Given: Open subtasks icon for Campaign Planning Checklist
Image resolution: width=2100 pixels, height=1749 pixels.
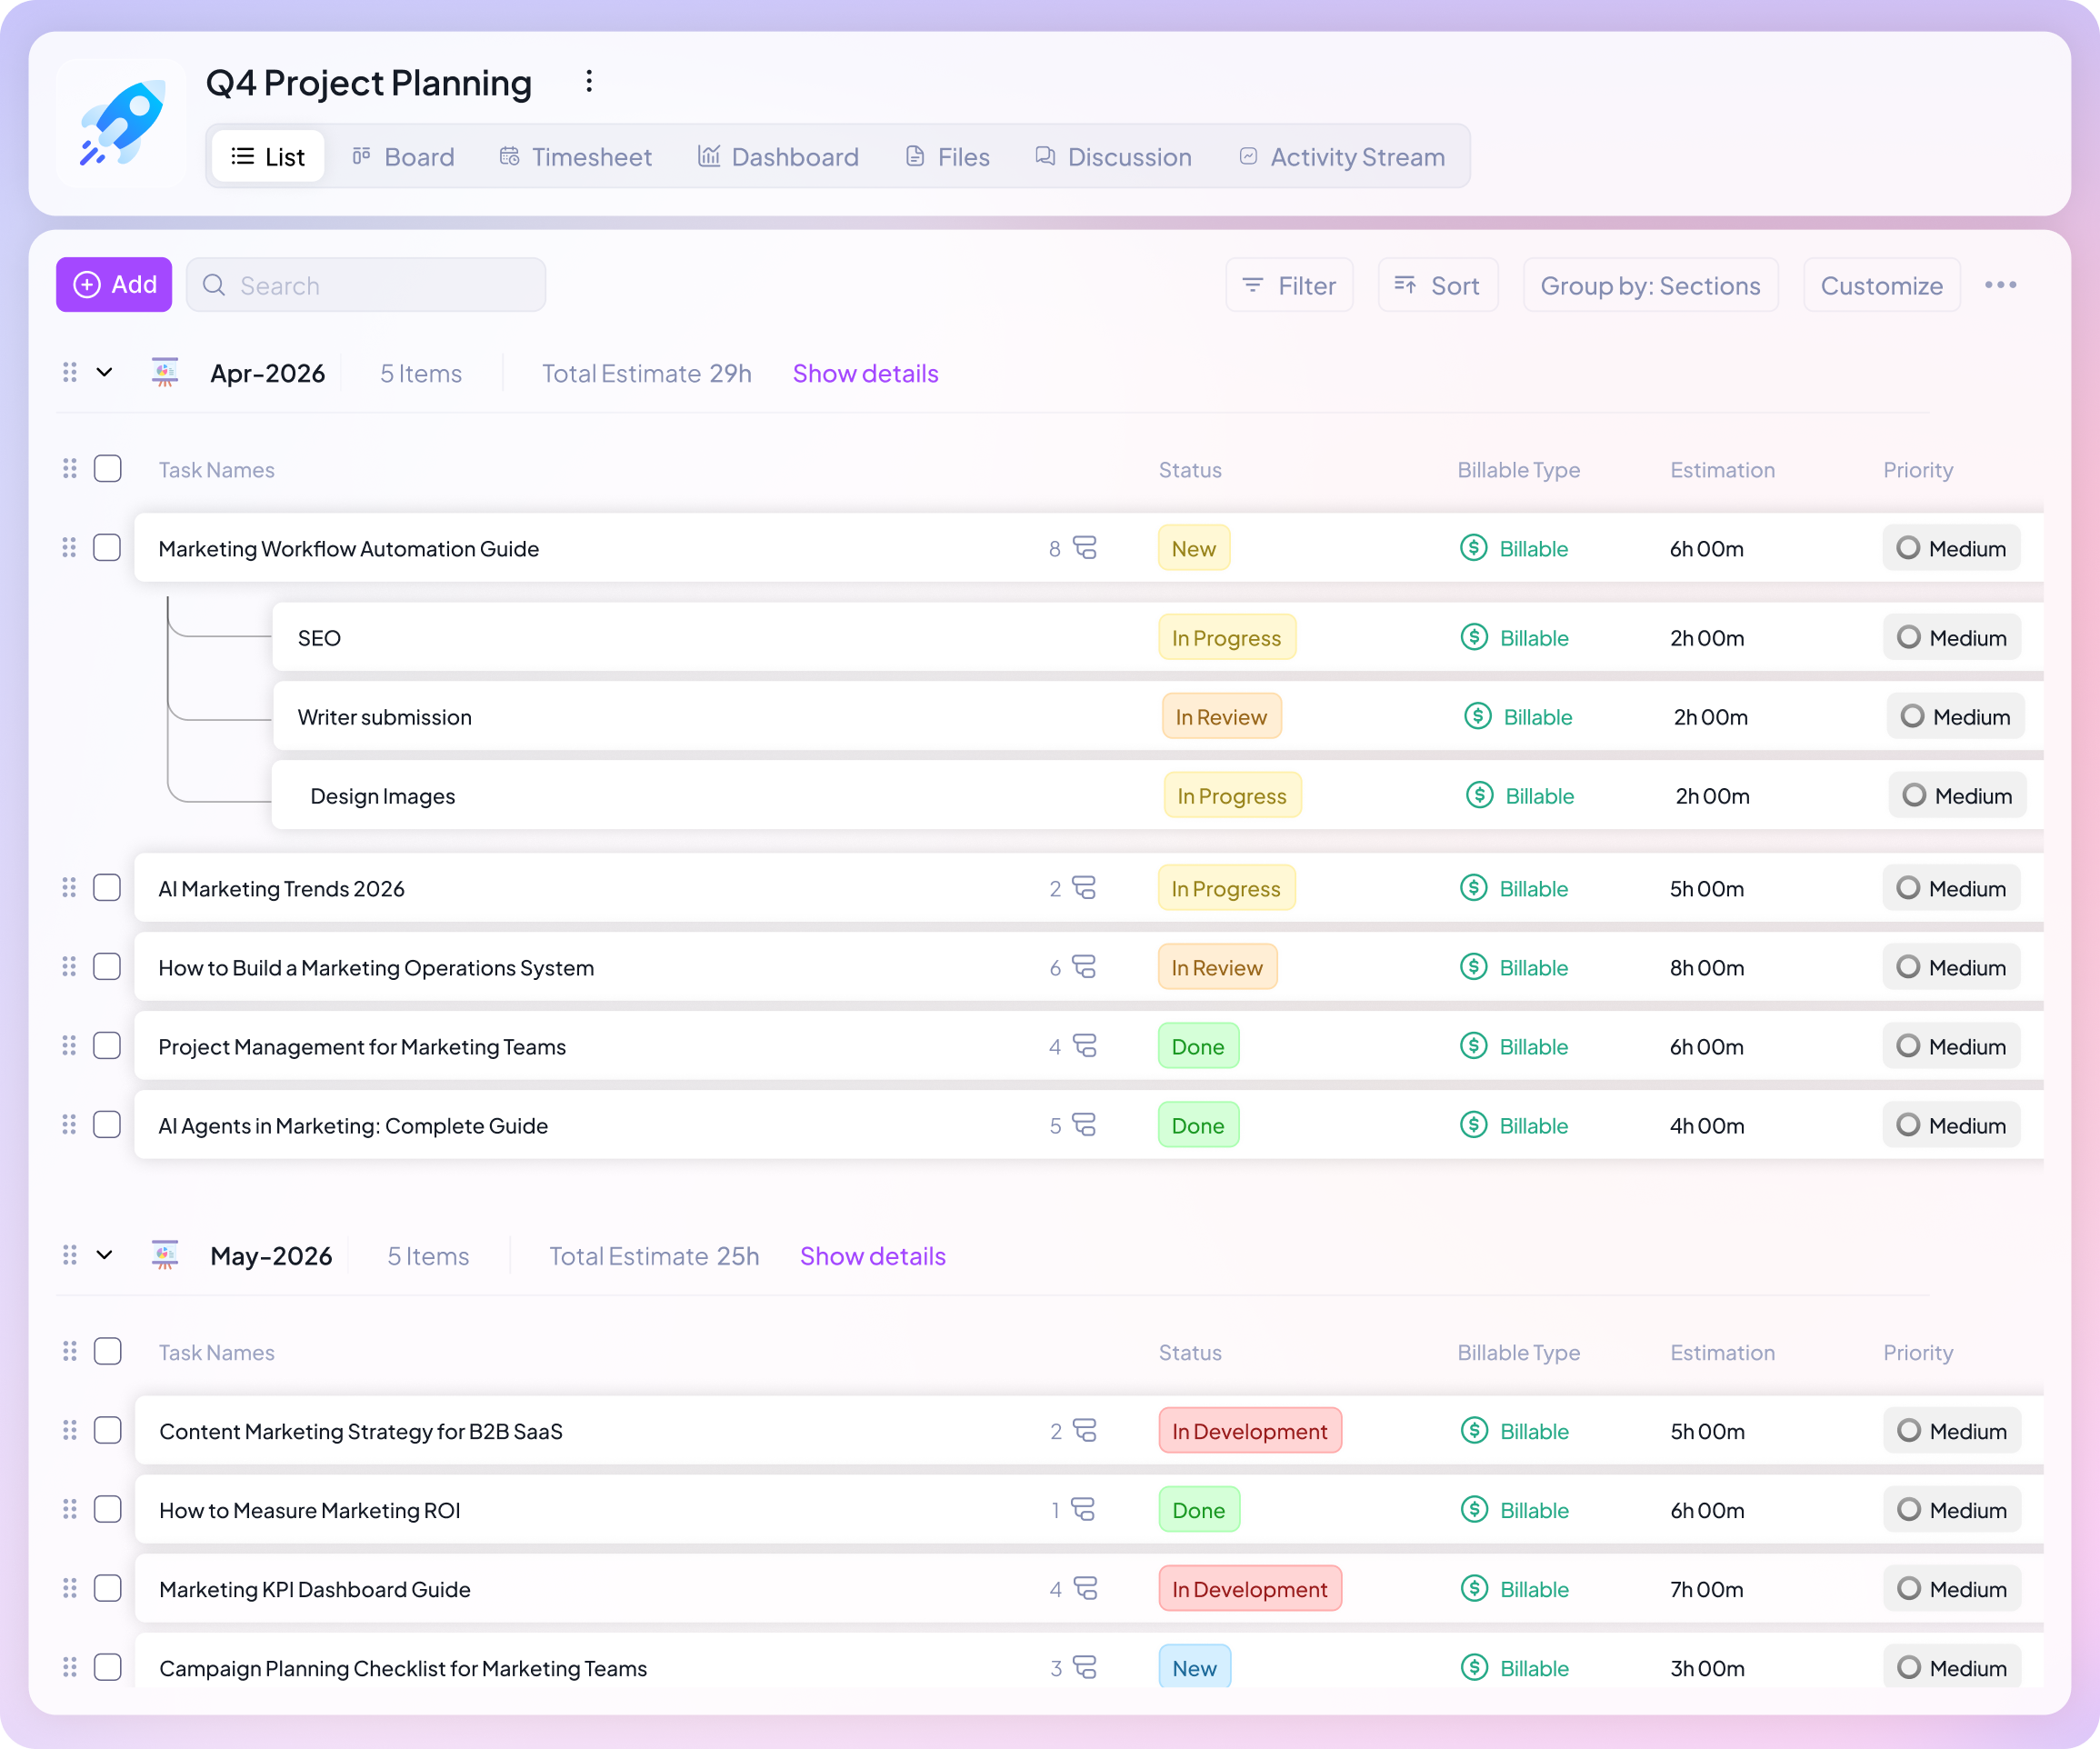Looking at the screenshot, I should [x=1085, y=1668].
